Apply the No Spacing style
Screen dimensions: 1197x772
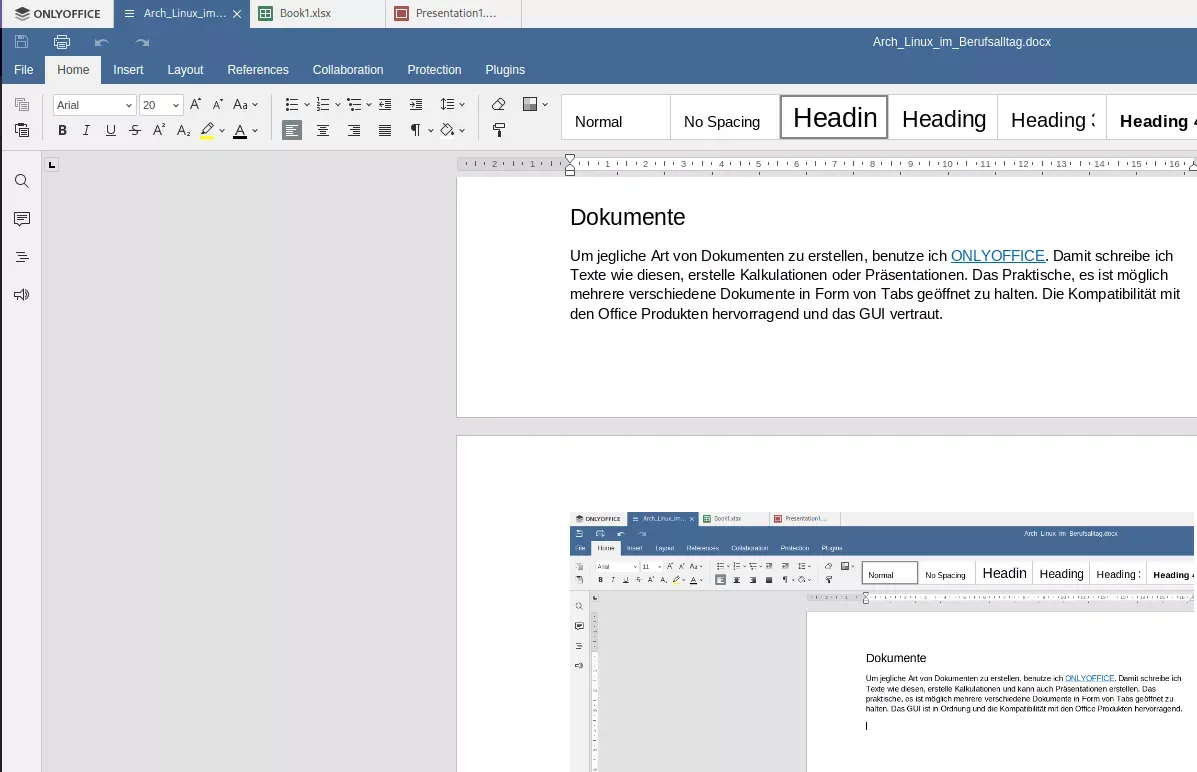click(721, 118)
